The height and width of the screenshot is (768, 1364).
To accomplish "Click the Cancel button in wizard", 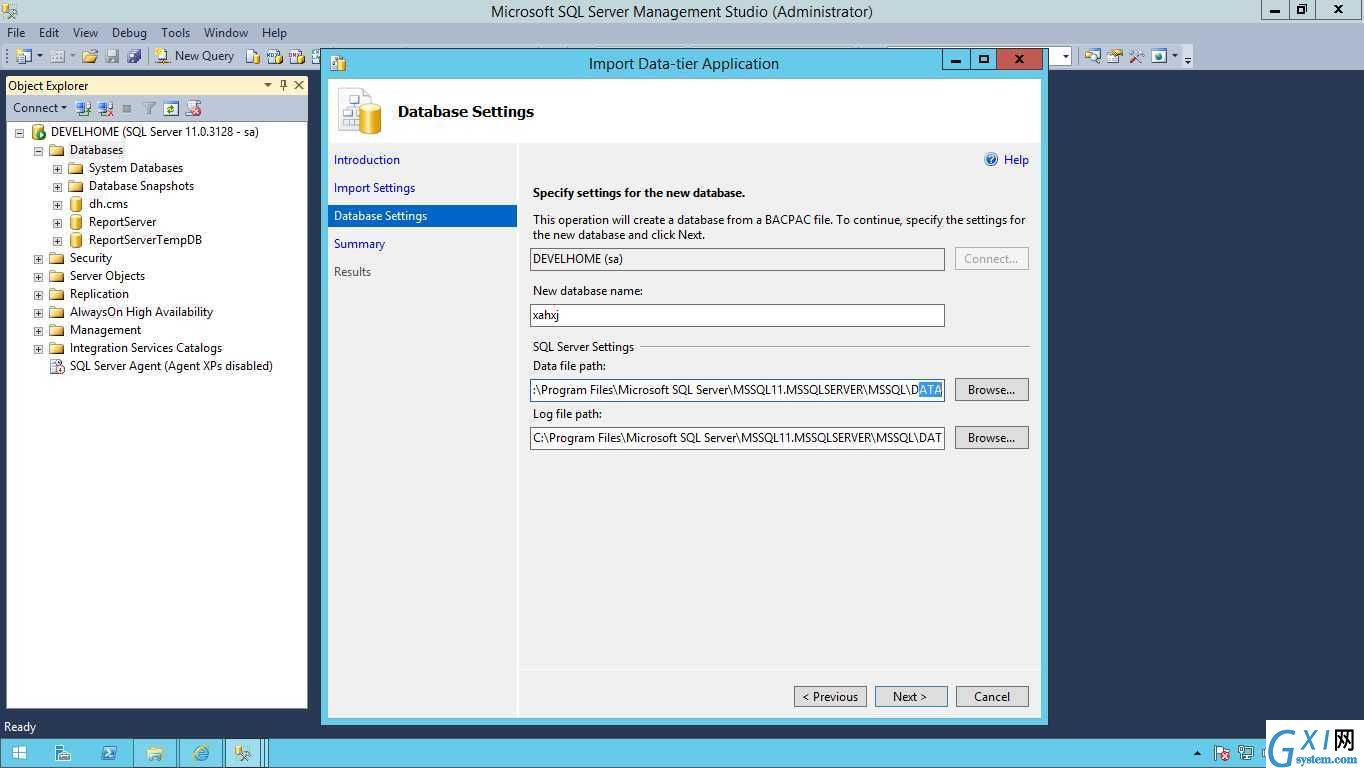I will pyautogui.click(x=992, y=697).
